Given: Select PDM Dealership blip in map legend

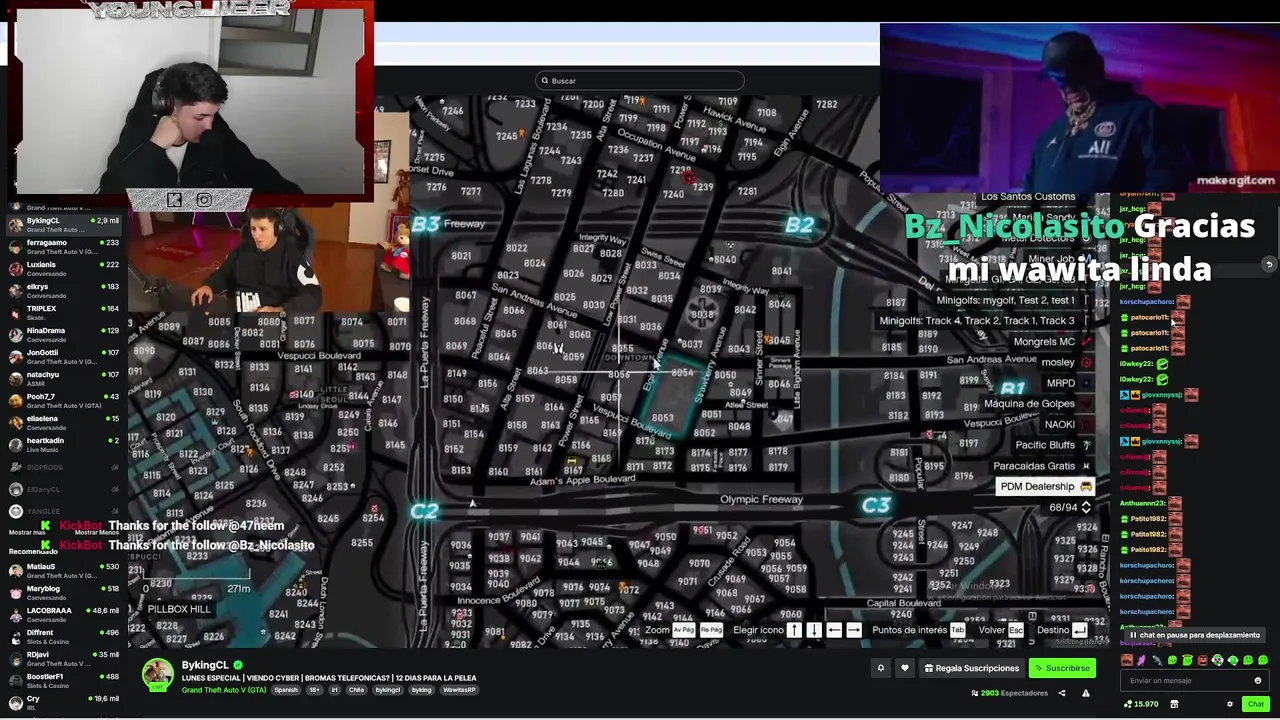Looking at the screenshot, I should pos(1046,487).
